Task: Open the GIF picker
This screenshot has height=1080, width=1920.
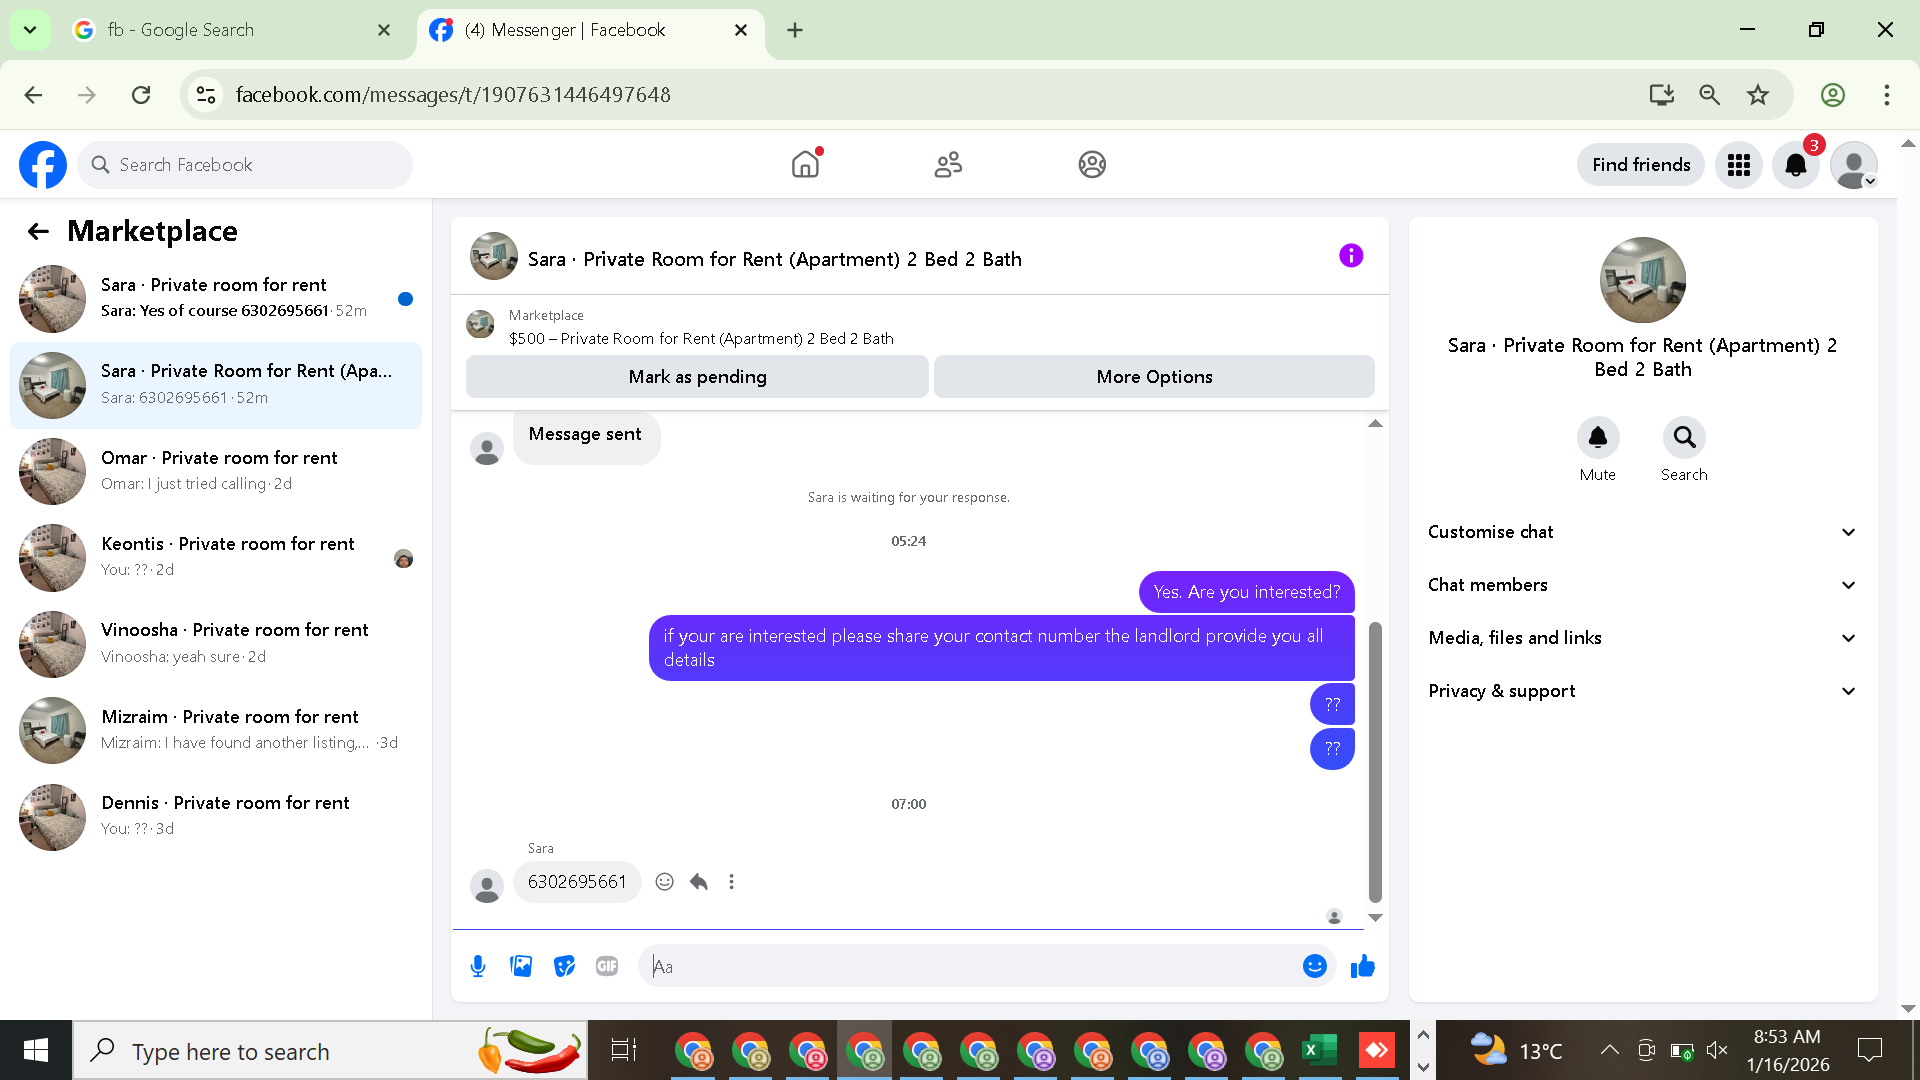Action: tap(607, 966)
